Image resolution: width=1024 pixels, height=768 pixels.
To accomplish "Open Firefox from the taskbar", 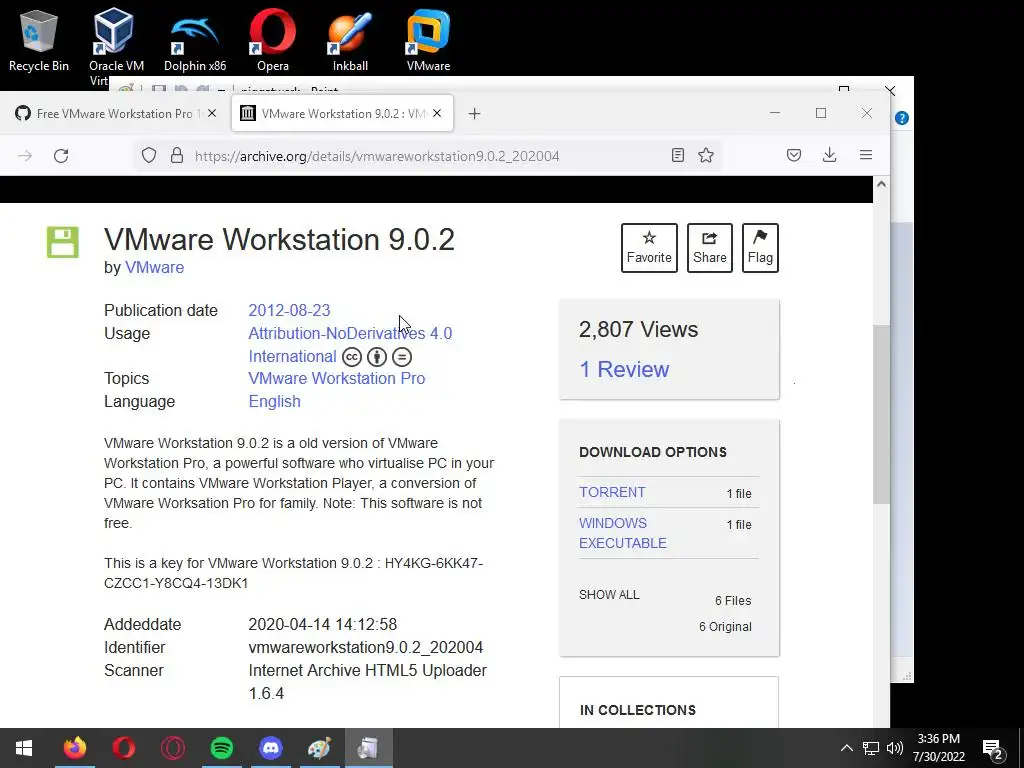I will tap(74, 748).
